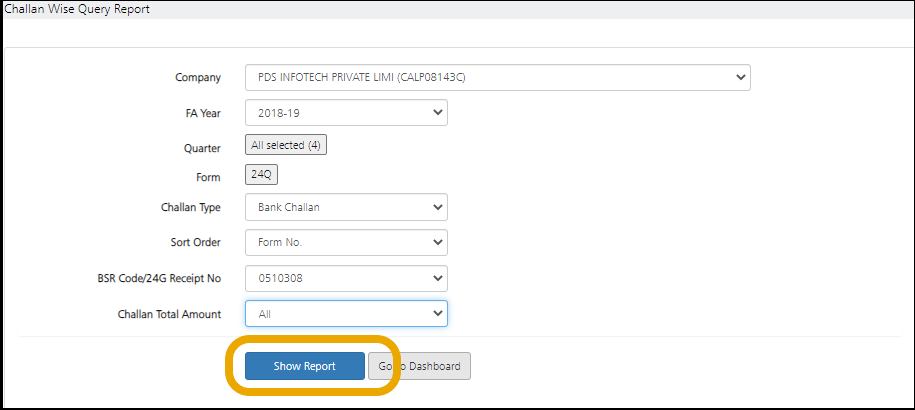Click the chevron arrow on Company field
Image resolution: width=915 pixels, height=410 pixels.
[x=740, y=77]
